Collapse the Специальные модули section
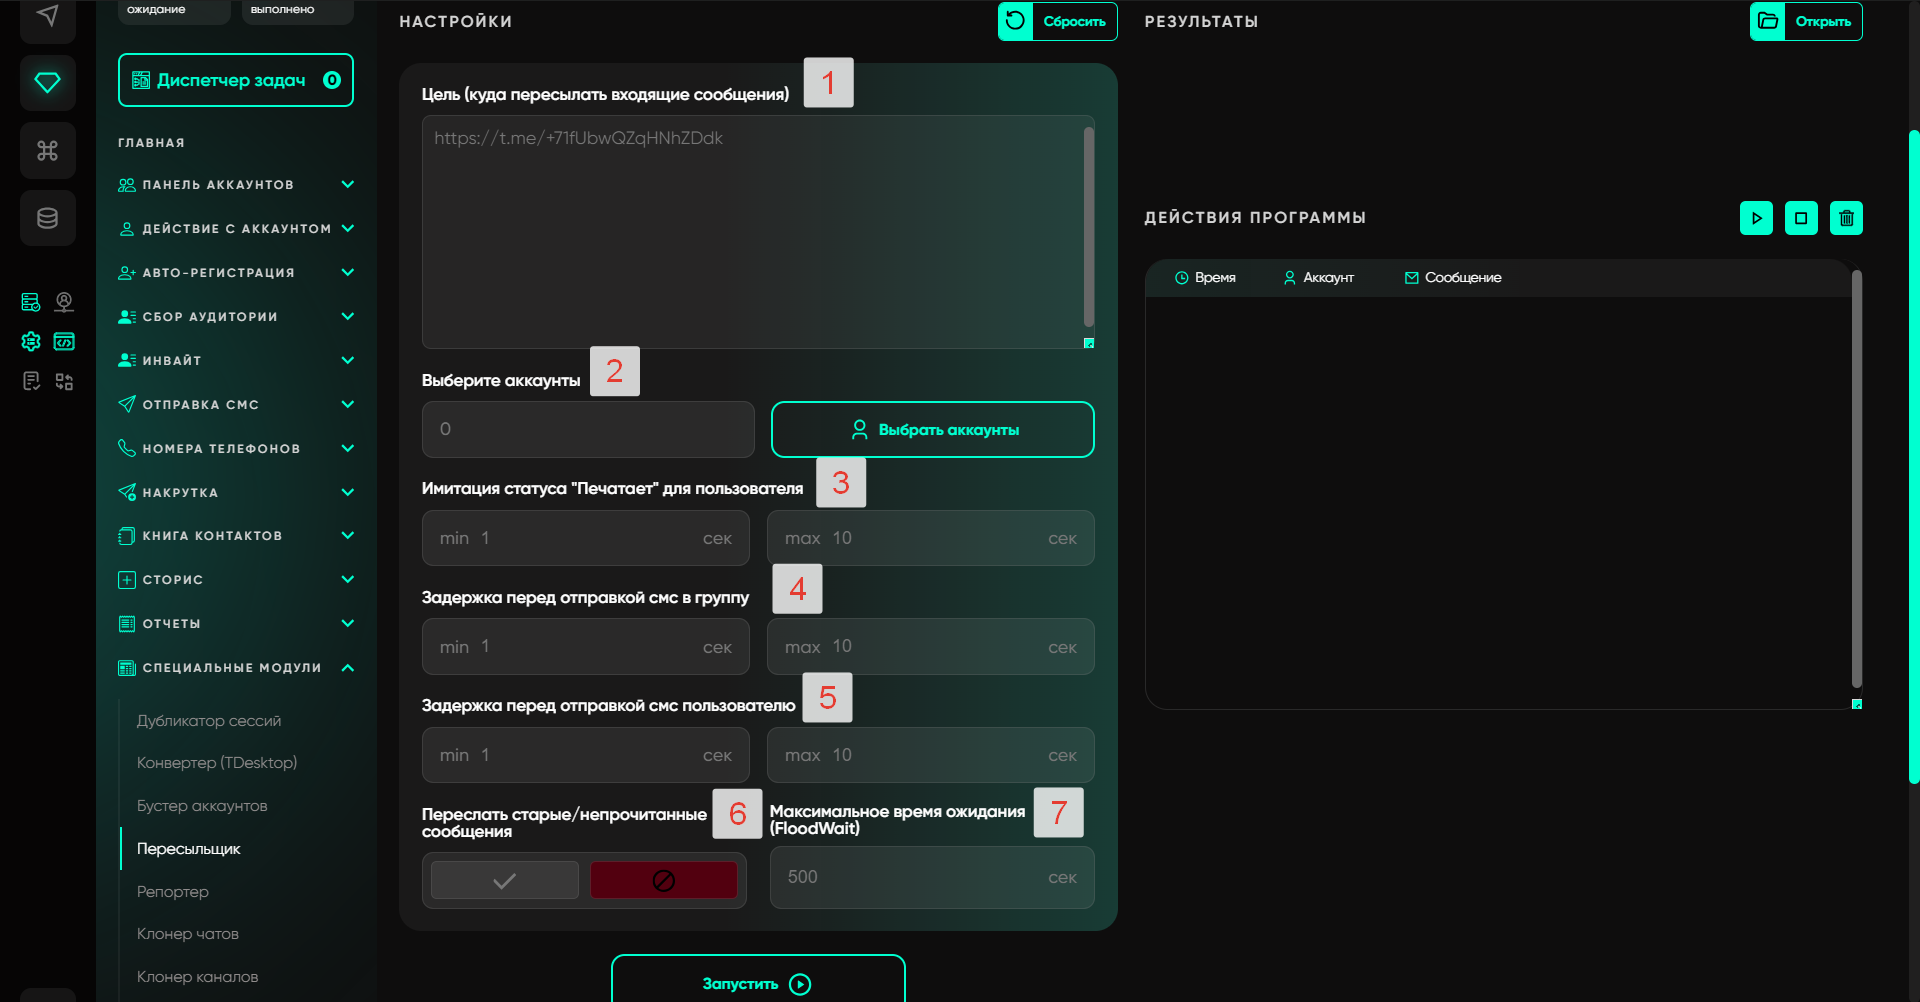Viewport: 1920px width, 1002px height. (x=347, y=668)
